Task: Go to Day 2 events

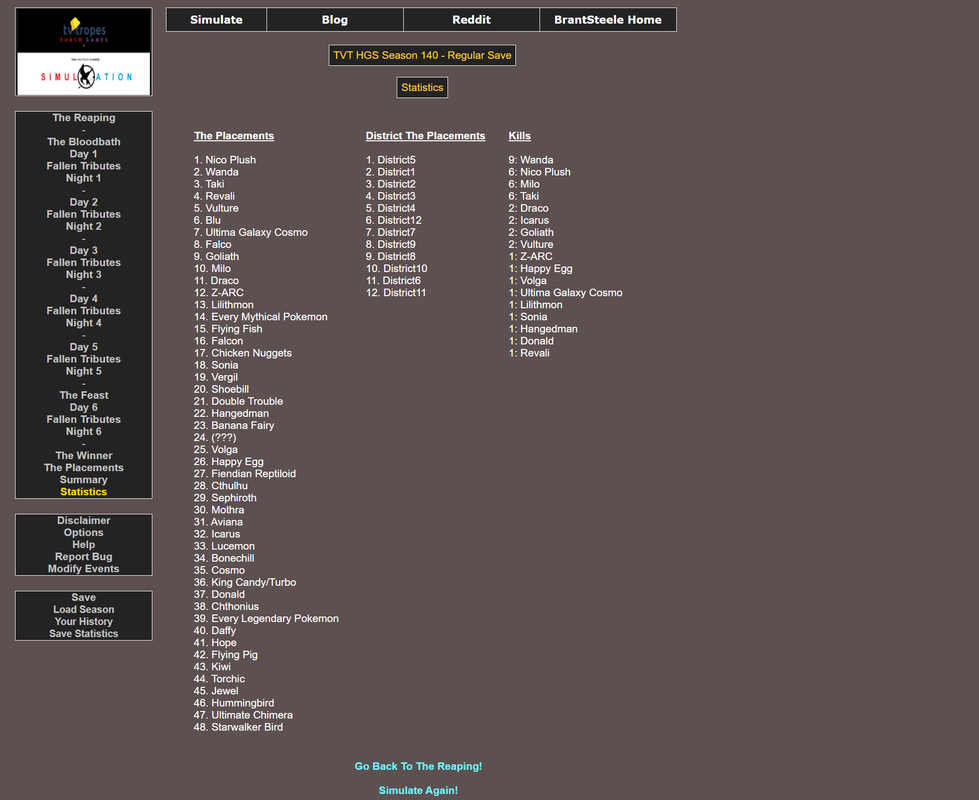Action: point(84,202)
